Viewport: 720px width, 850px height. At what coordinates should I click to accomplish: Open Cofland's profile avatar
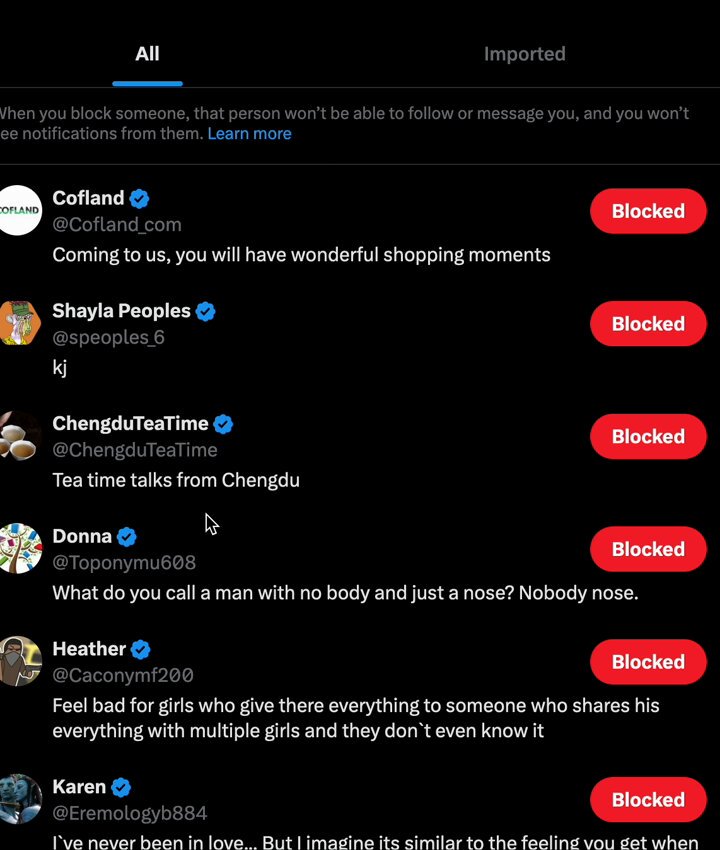[18, 210]
